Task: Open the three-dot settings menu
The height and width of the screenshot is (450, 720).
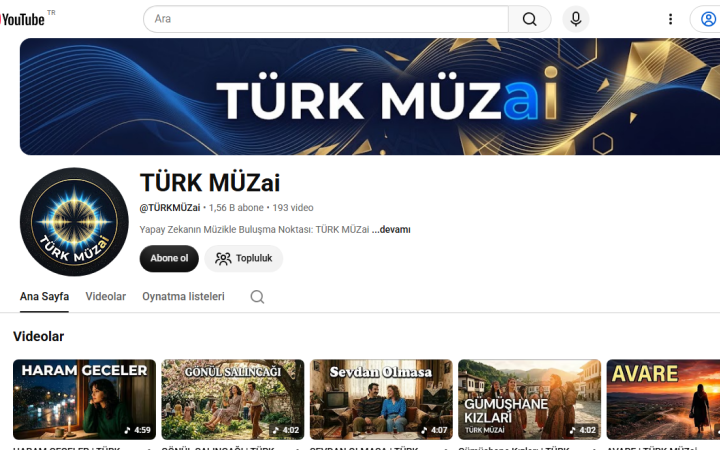Action: (670, 19)
